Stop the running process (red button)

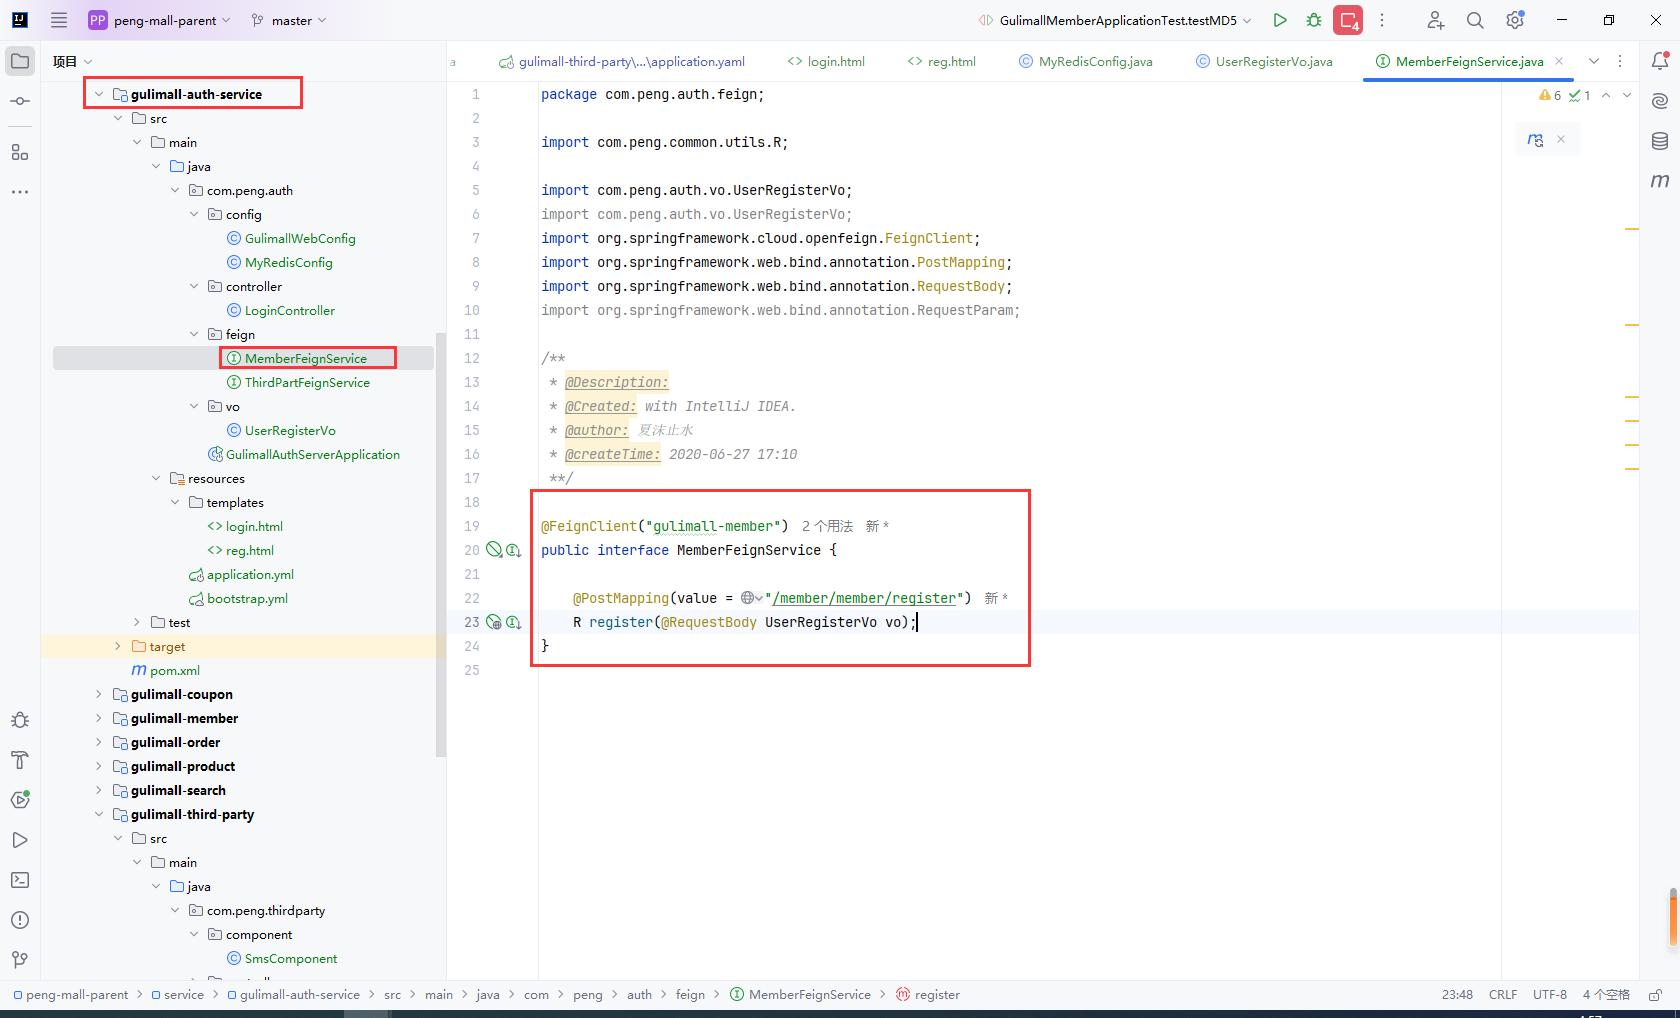click(1348, 20)
